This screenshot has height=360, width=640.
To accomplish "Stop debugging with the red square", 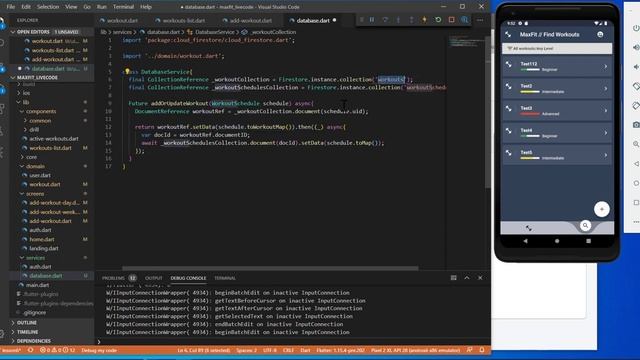I will (x=451, y=20).
